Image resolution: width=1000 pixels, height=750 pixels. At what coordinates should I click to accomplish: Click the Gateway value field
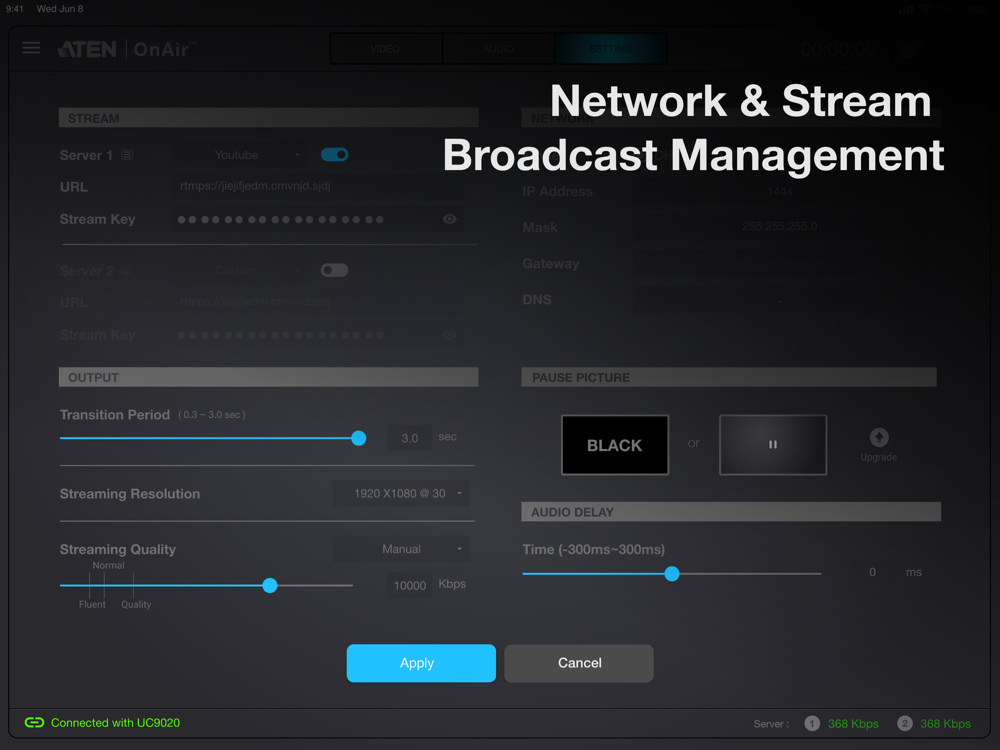click(780, 263)
